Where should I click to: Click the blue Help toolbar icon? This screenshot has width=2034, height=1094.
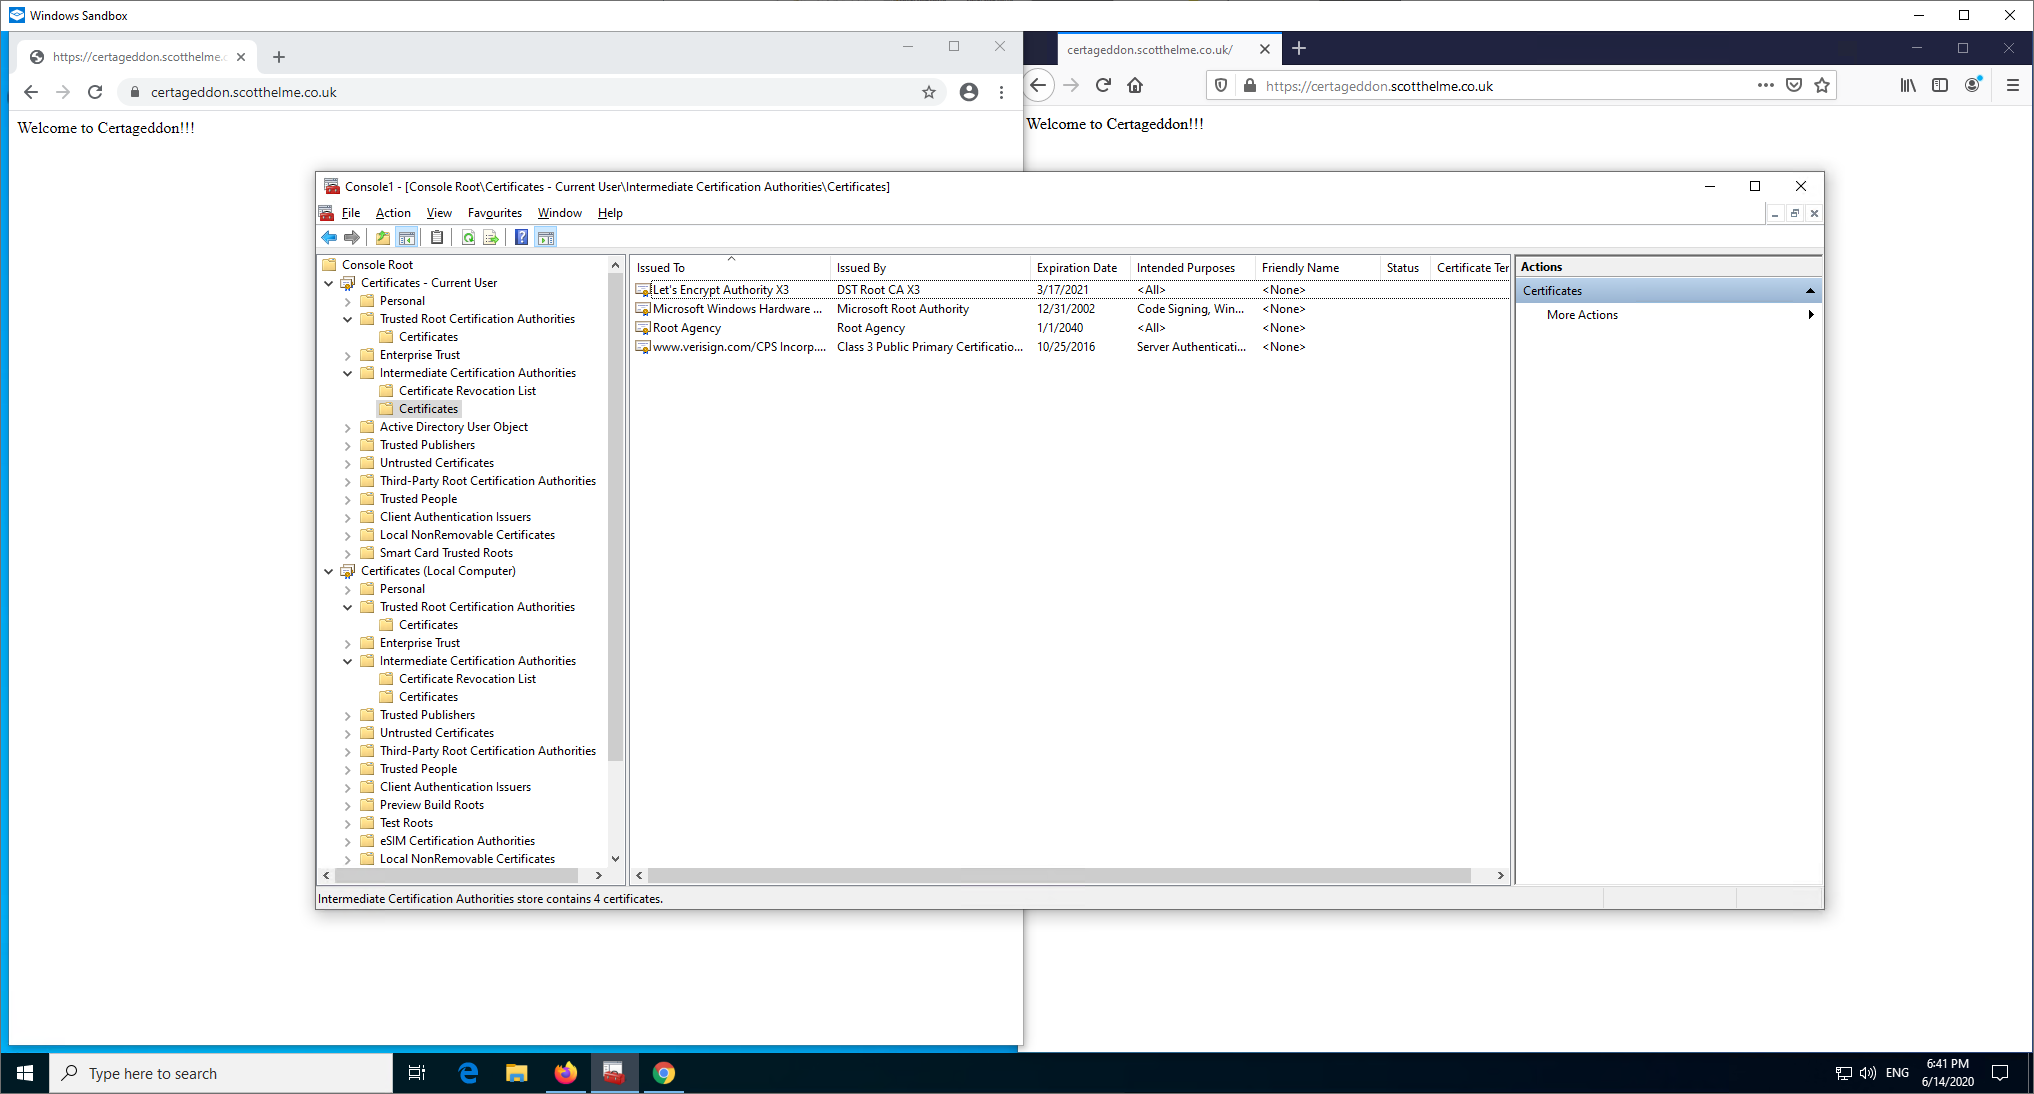pos(521,237)
